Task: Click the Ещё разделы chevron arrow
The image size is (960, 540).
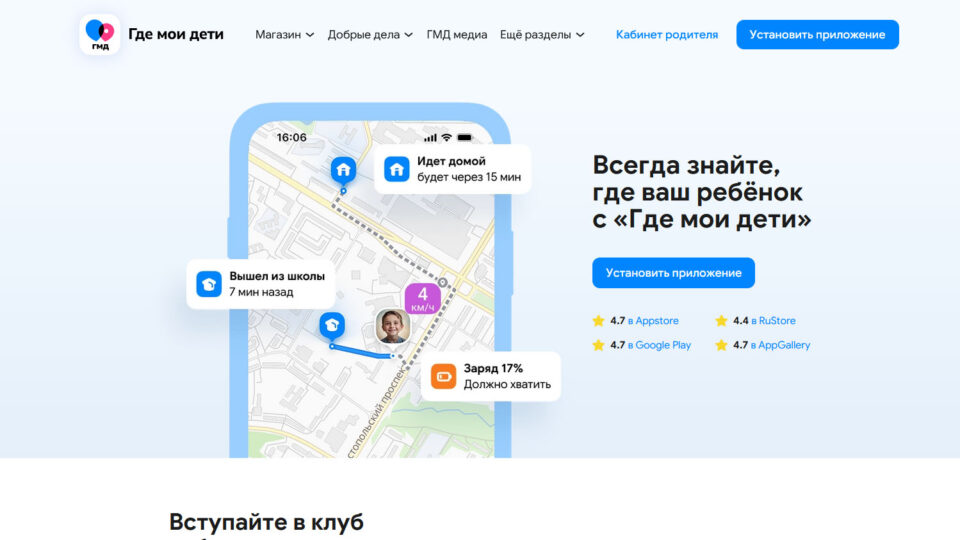Action: tap(580, 35)
